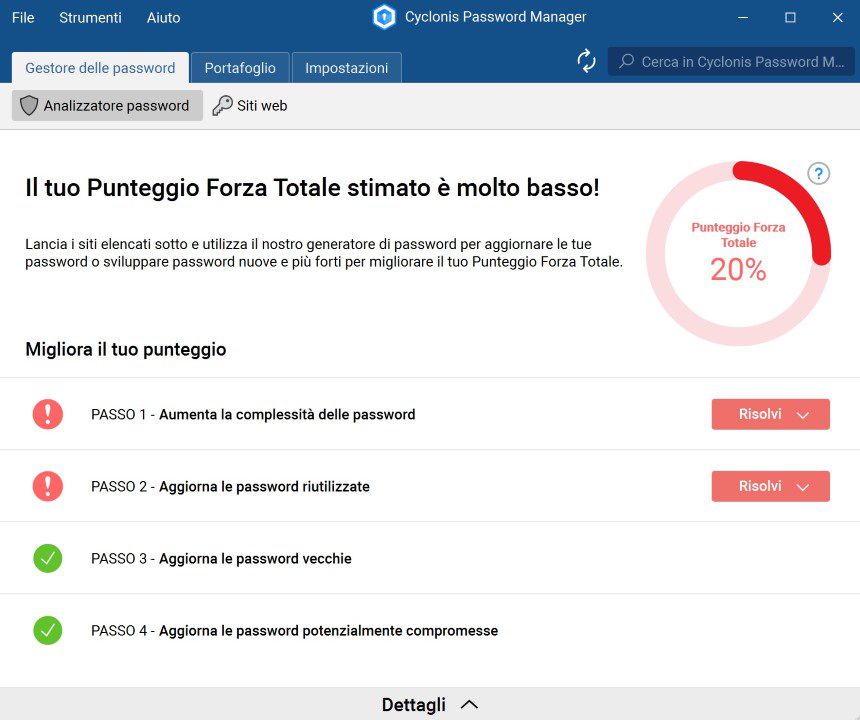Focus the Cerca in Cyclonis search field
The width and height of the screenshot is (860, 720).
(x=731, y=61)
